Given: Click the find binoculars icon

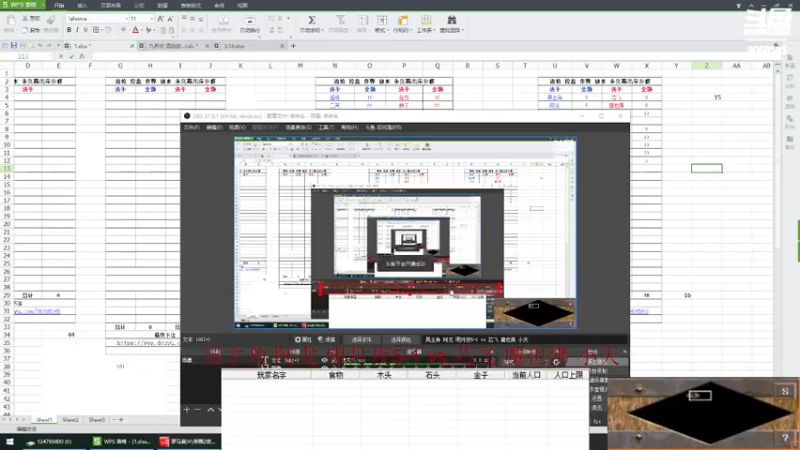Looking at the screenshot, I should (452, 20).
